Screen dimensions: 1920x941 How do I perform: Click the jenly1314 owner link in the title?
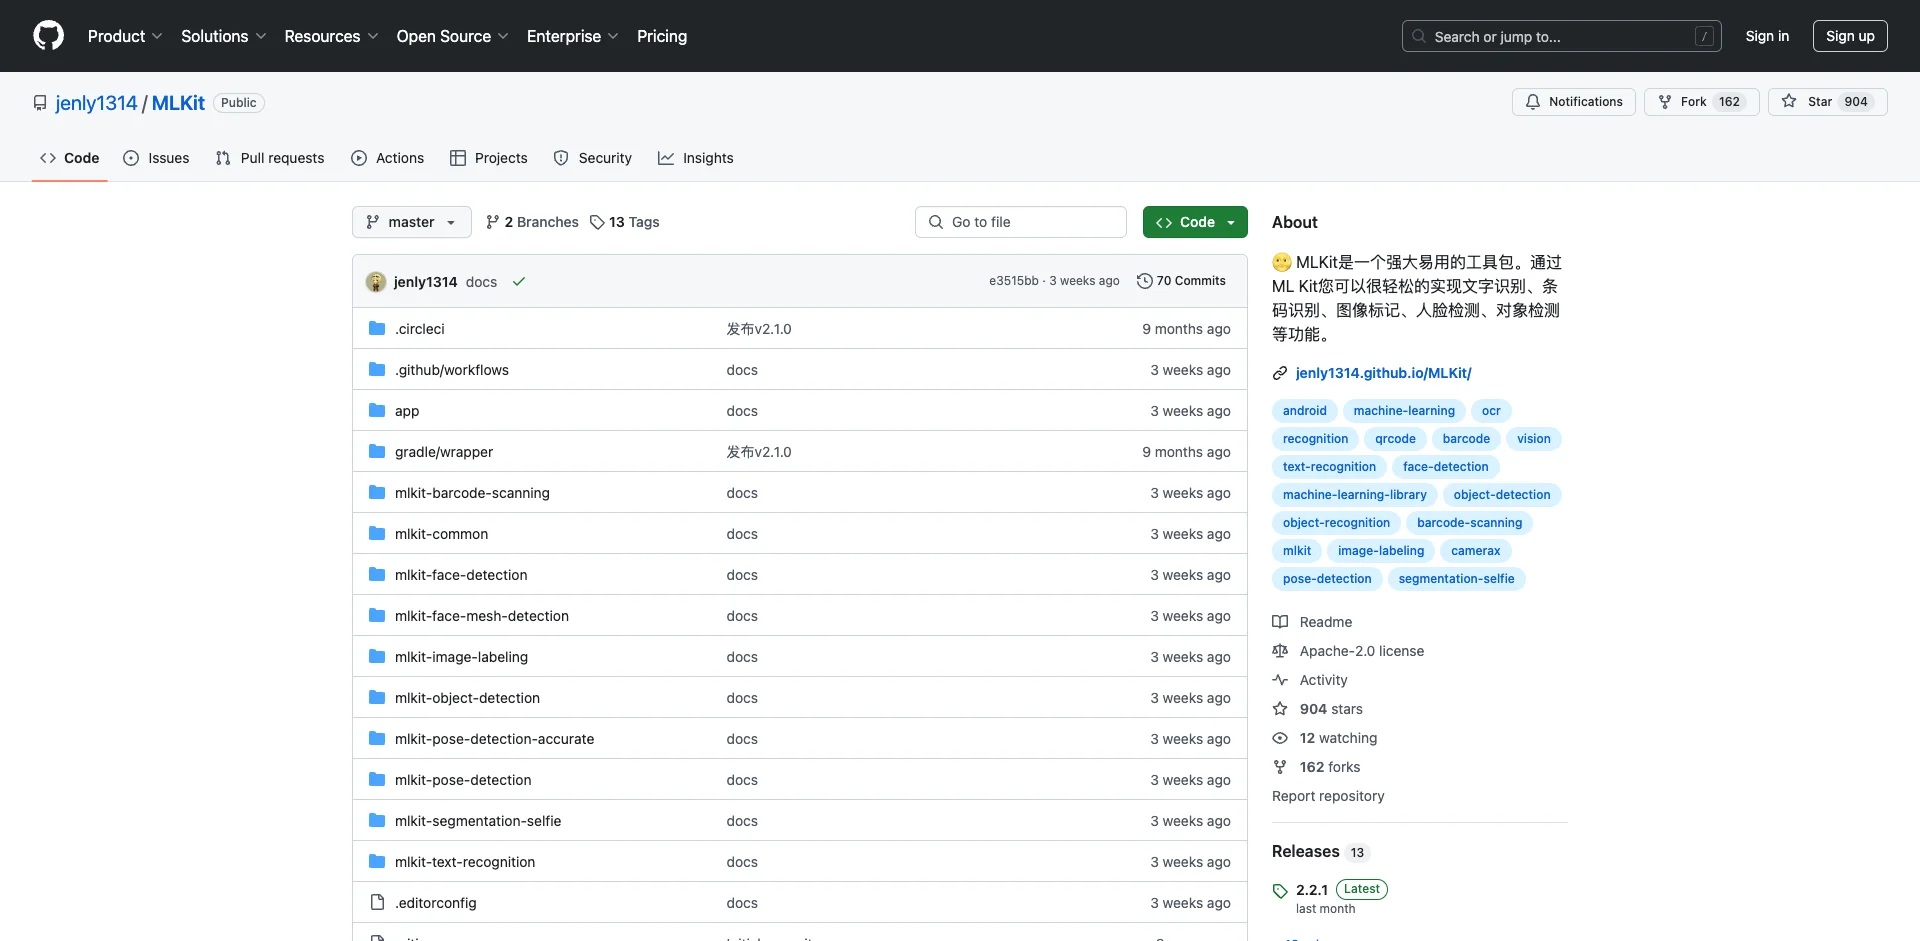pos(96,103)
